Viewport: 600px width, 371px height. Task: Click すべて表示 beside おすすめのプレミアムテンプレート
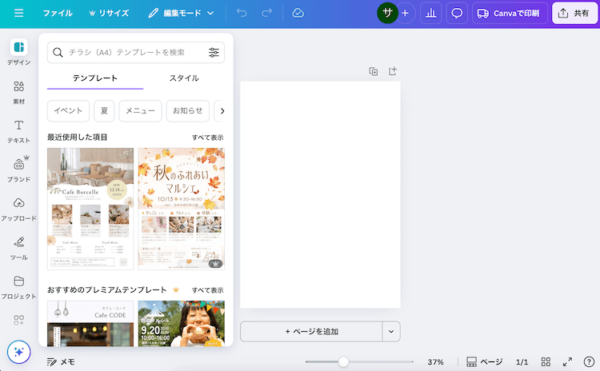click(x=207, y=290)
